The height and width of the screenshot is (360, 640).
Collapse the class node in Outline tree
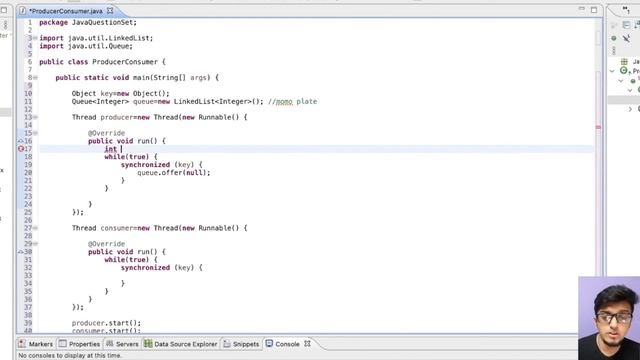pos(612,71)
